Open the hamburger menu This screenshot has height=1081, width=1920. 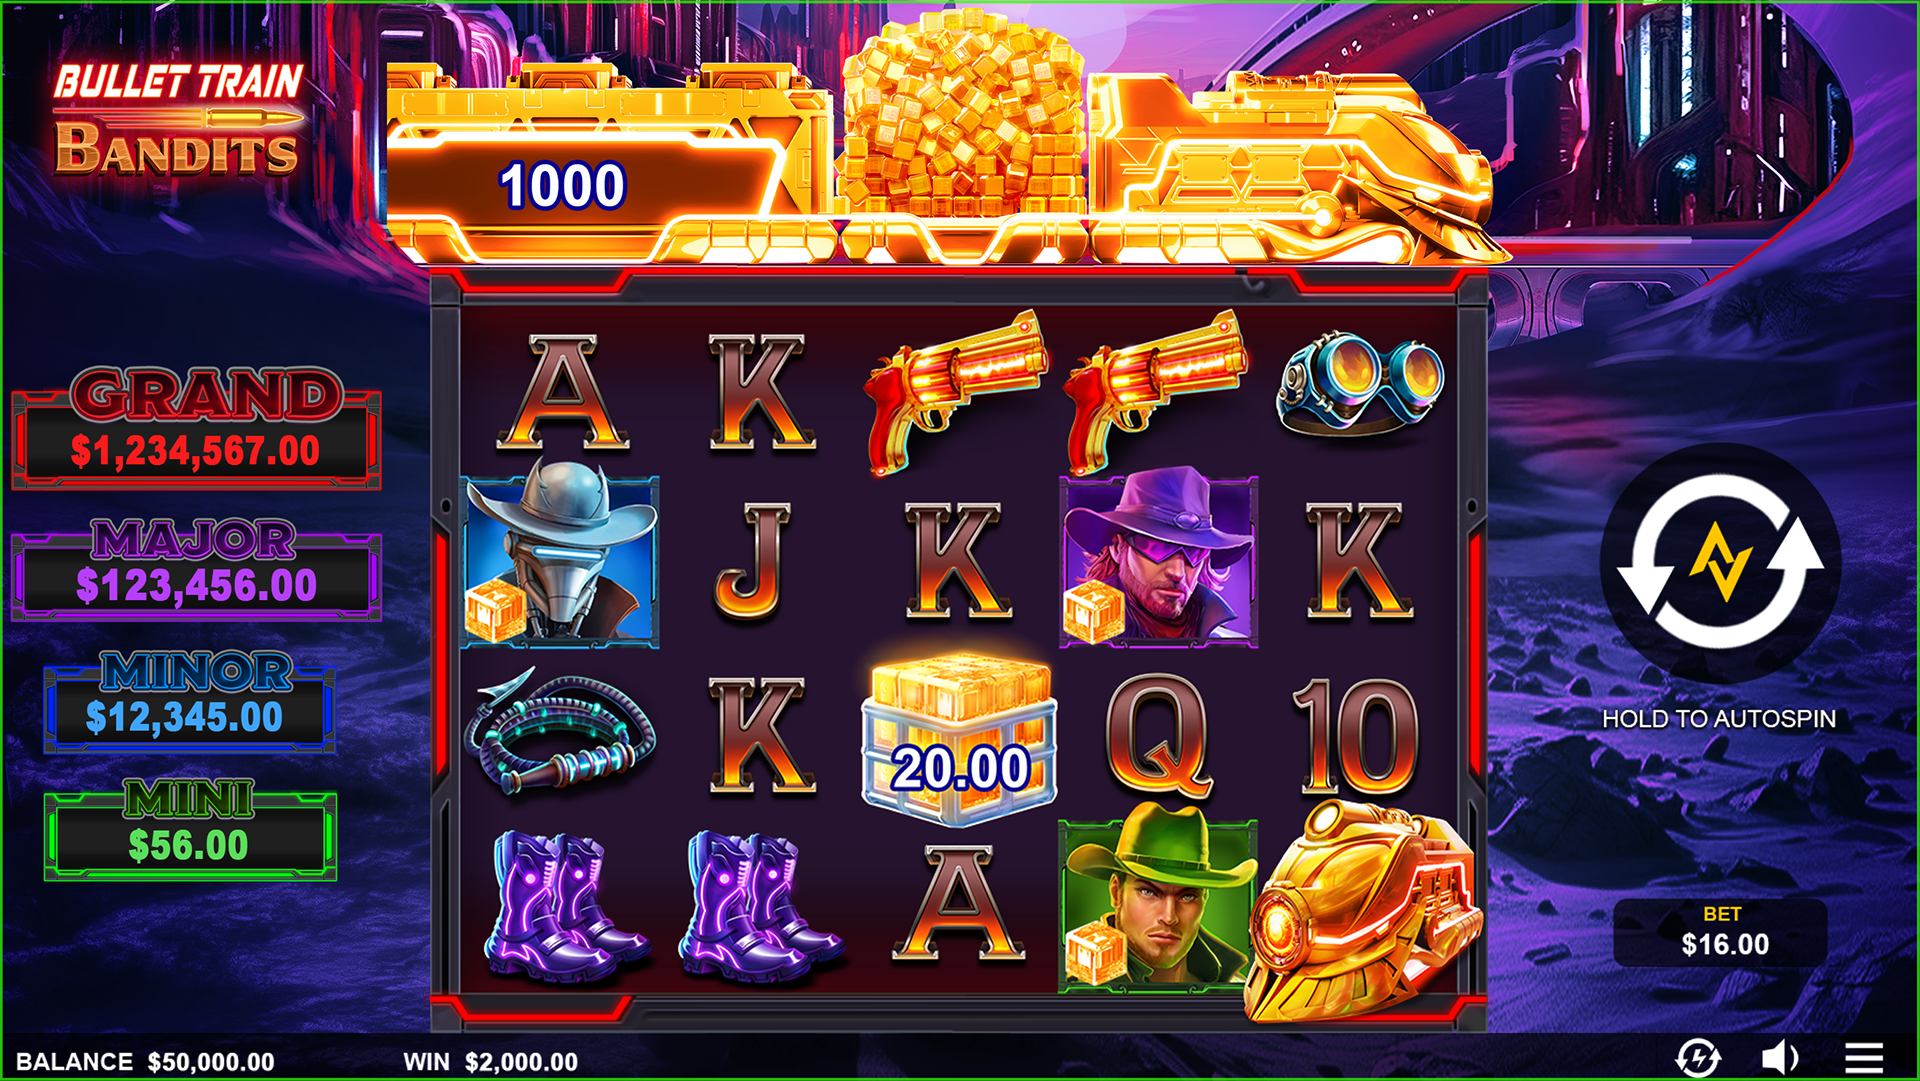pos(1864,1057)
